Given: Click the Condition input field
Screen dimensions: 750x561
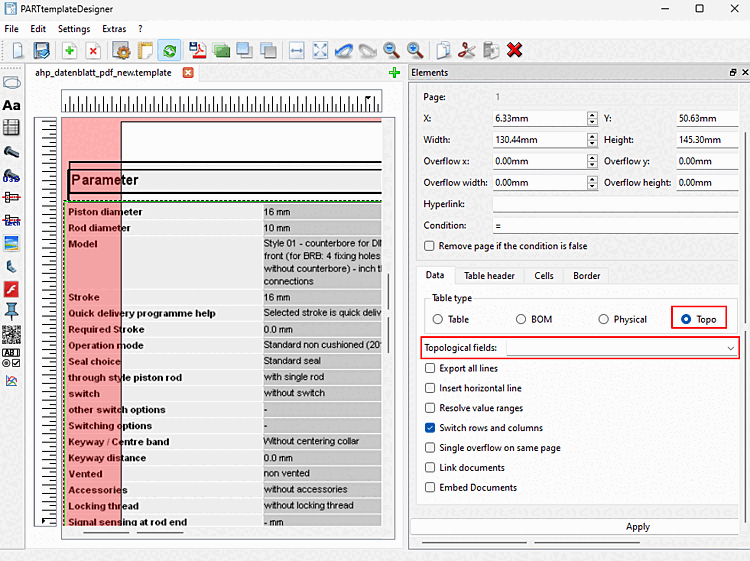Looking at the screenshot, I should pos(616,226).
